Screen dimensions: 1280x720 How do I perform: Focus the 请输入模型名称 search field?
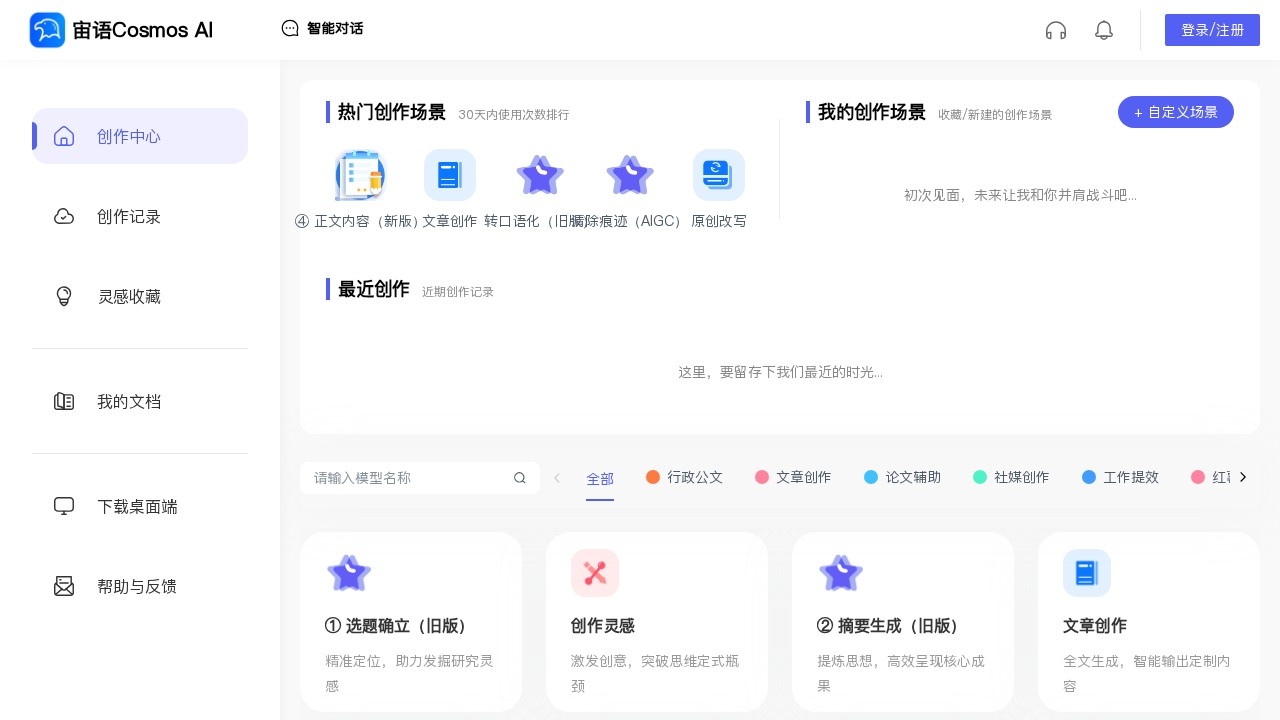[x=410, y=478]
